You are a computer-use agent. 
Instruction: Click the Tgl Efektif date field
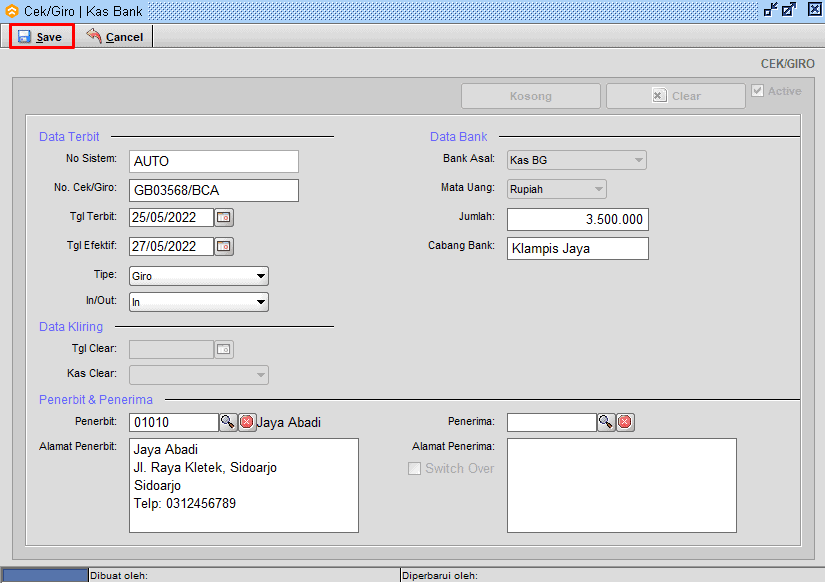172,246
